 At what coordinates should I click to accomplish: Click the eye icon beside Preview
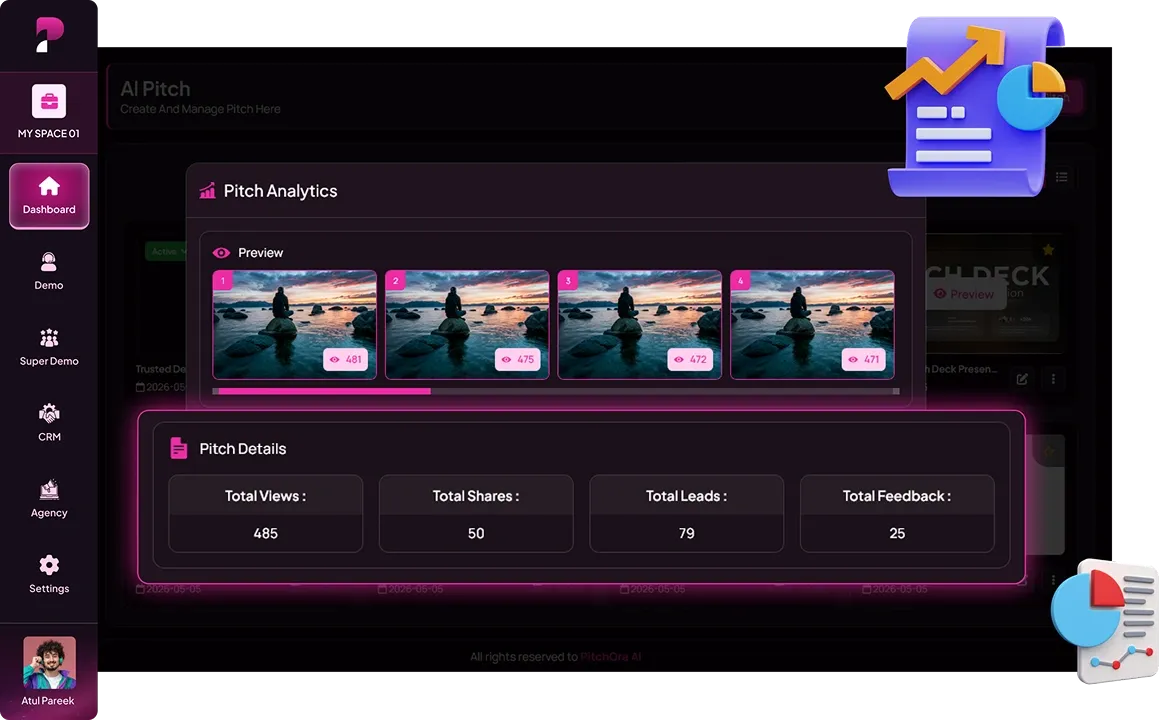pyautogui.click(x=222, y=253)
